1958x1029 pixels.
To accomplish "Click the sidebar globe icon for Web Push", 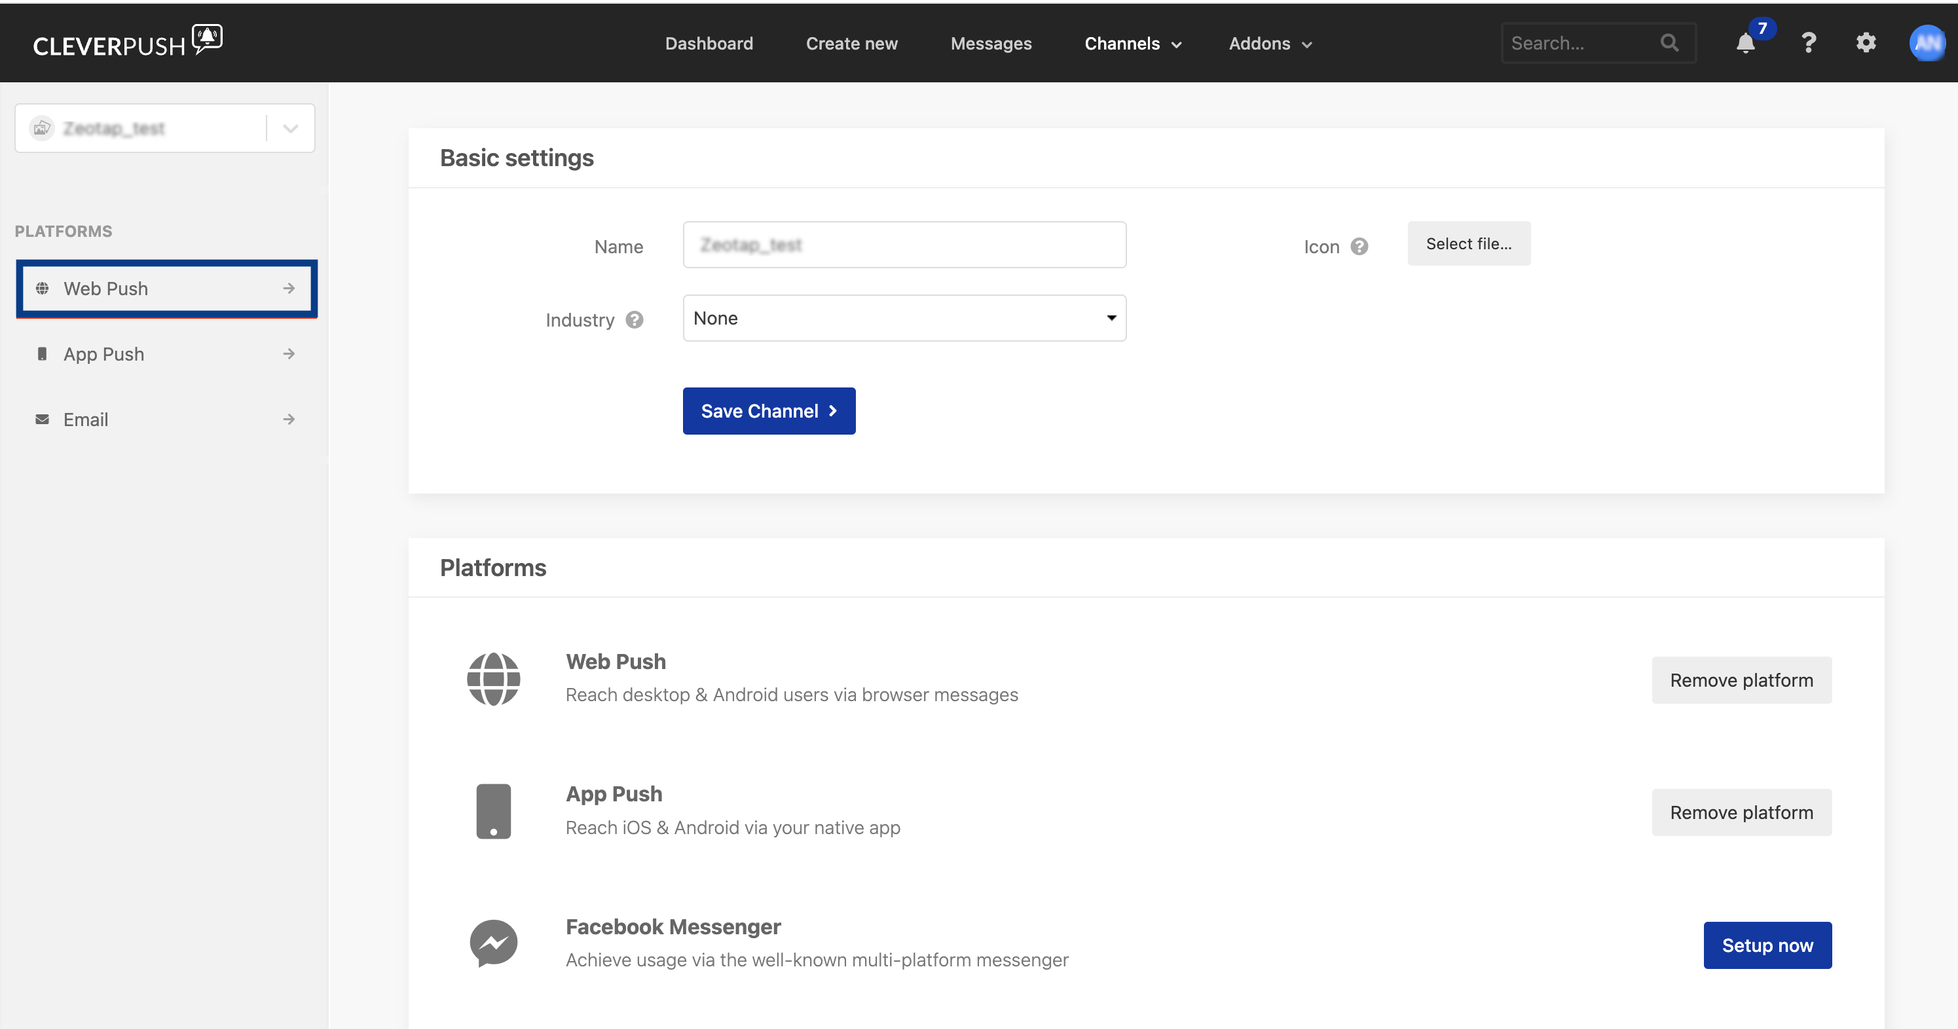I will point(42,288).
